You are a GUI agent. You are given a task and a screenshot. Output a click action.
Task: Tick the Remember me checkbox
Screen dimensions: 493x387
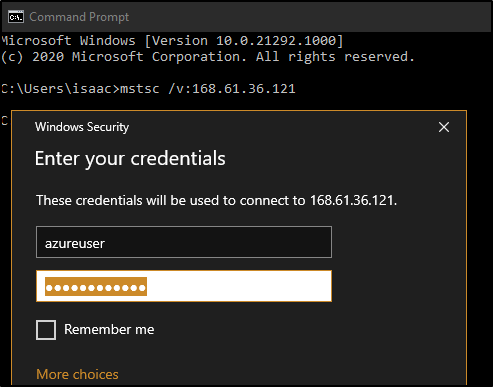point(46,330)
